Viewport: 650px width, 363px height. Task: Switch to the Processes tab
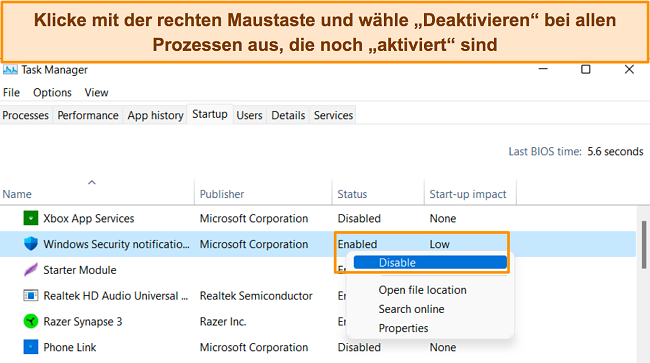point(26,115)
